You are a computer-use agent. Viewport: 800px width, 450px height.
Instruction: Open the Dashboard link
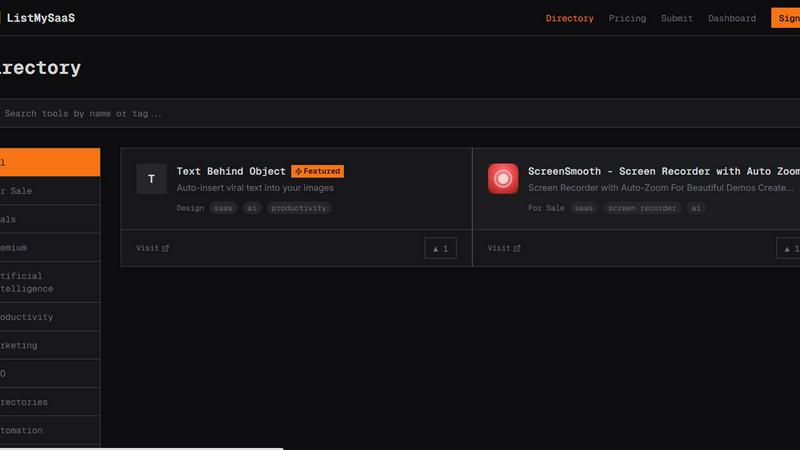click(x=732, y=18)
